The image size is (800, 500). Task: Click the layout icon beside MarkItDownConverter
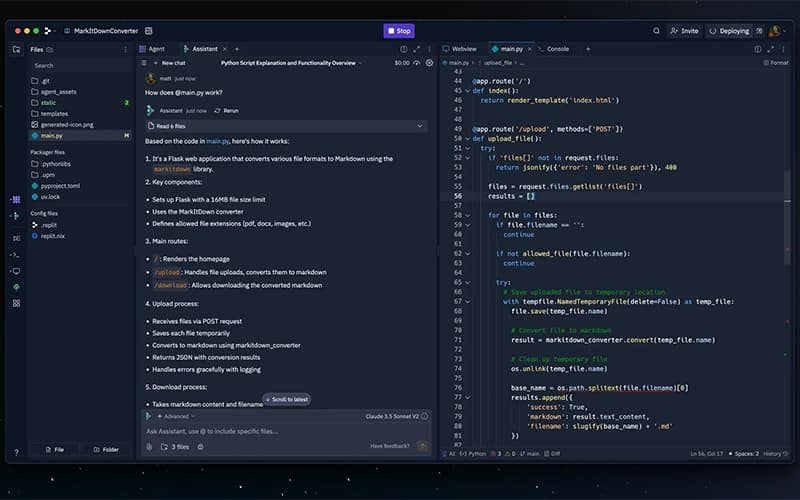(148, 31)
